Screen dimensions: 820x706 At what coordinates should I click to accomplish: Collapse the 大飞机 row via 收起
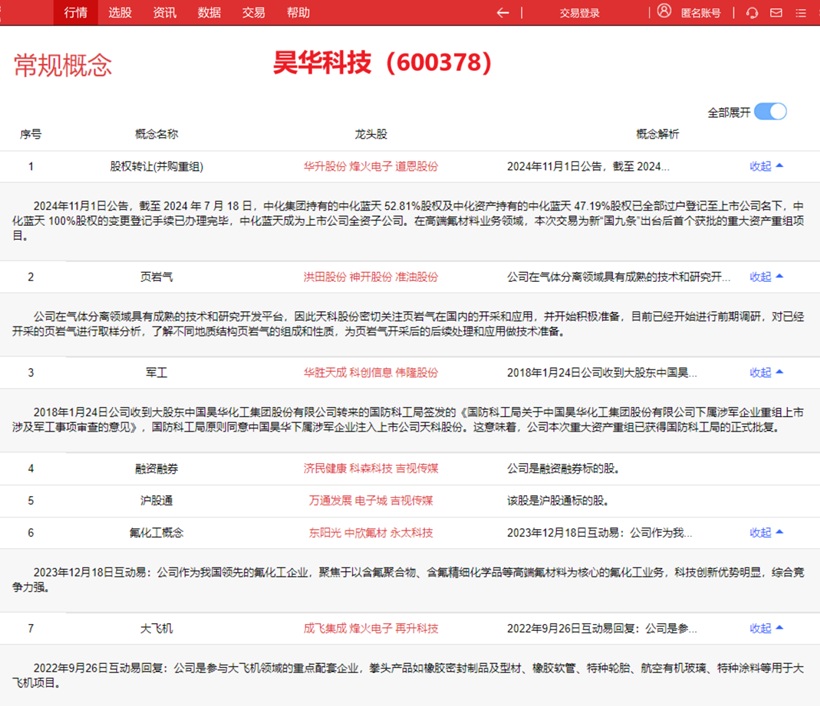click(766, 628)
